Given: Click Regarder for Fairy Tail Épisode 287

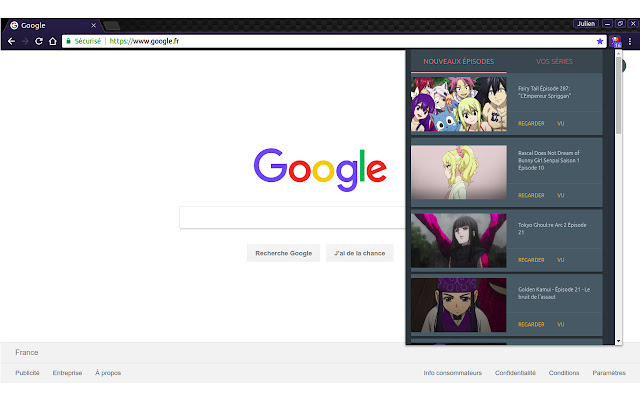Looking at the screenshot, I should [531, 123].
